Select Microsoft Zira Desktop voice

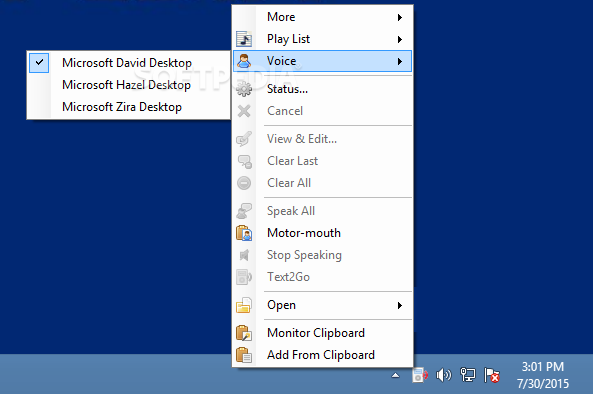tap(129, 107)
